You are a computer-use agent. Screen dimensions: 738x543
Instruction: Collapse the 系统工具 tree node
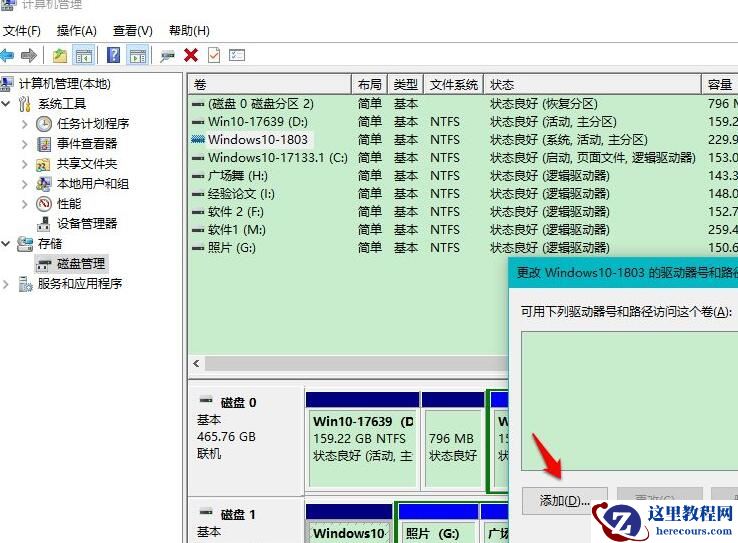point(6,104)
